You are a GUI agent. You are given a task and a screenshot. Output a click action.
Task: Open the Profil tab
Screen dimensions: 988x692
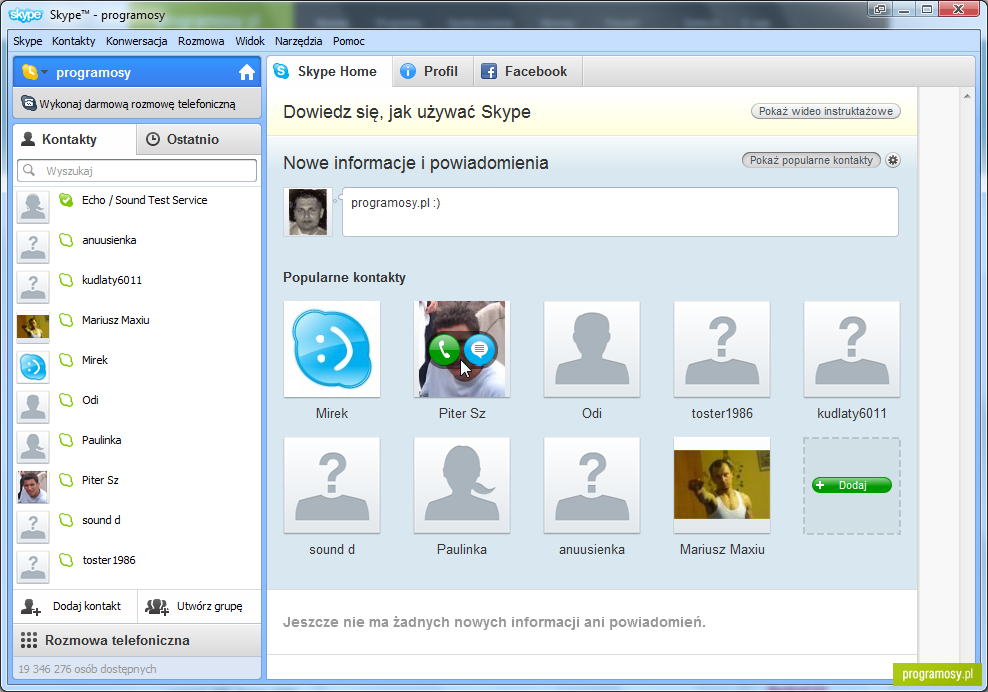(429, 71)
